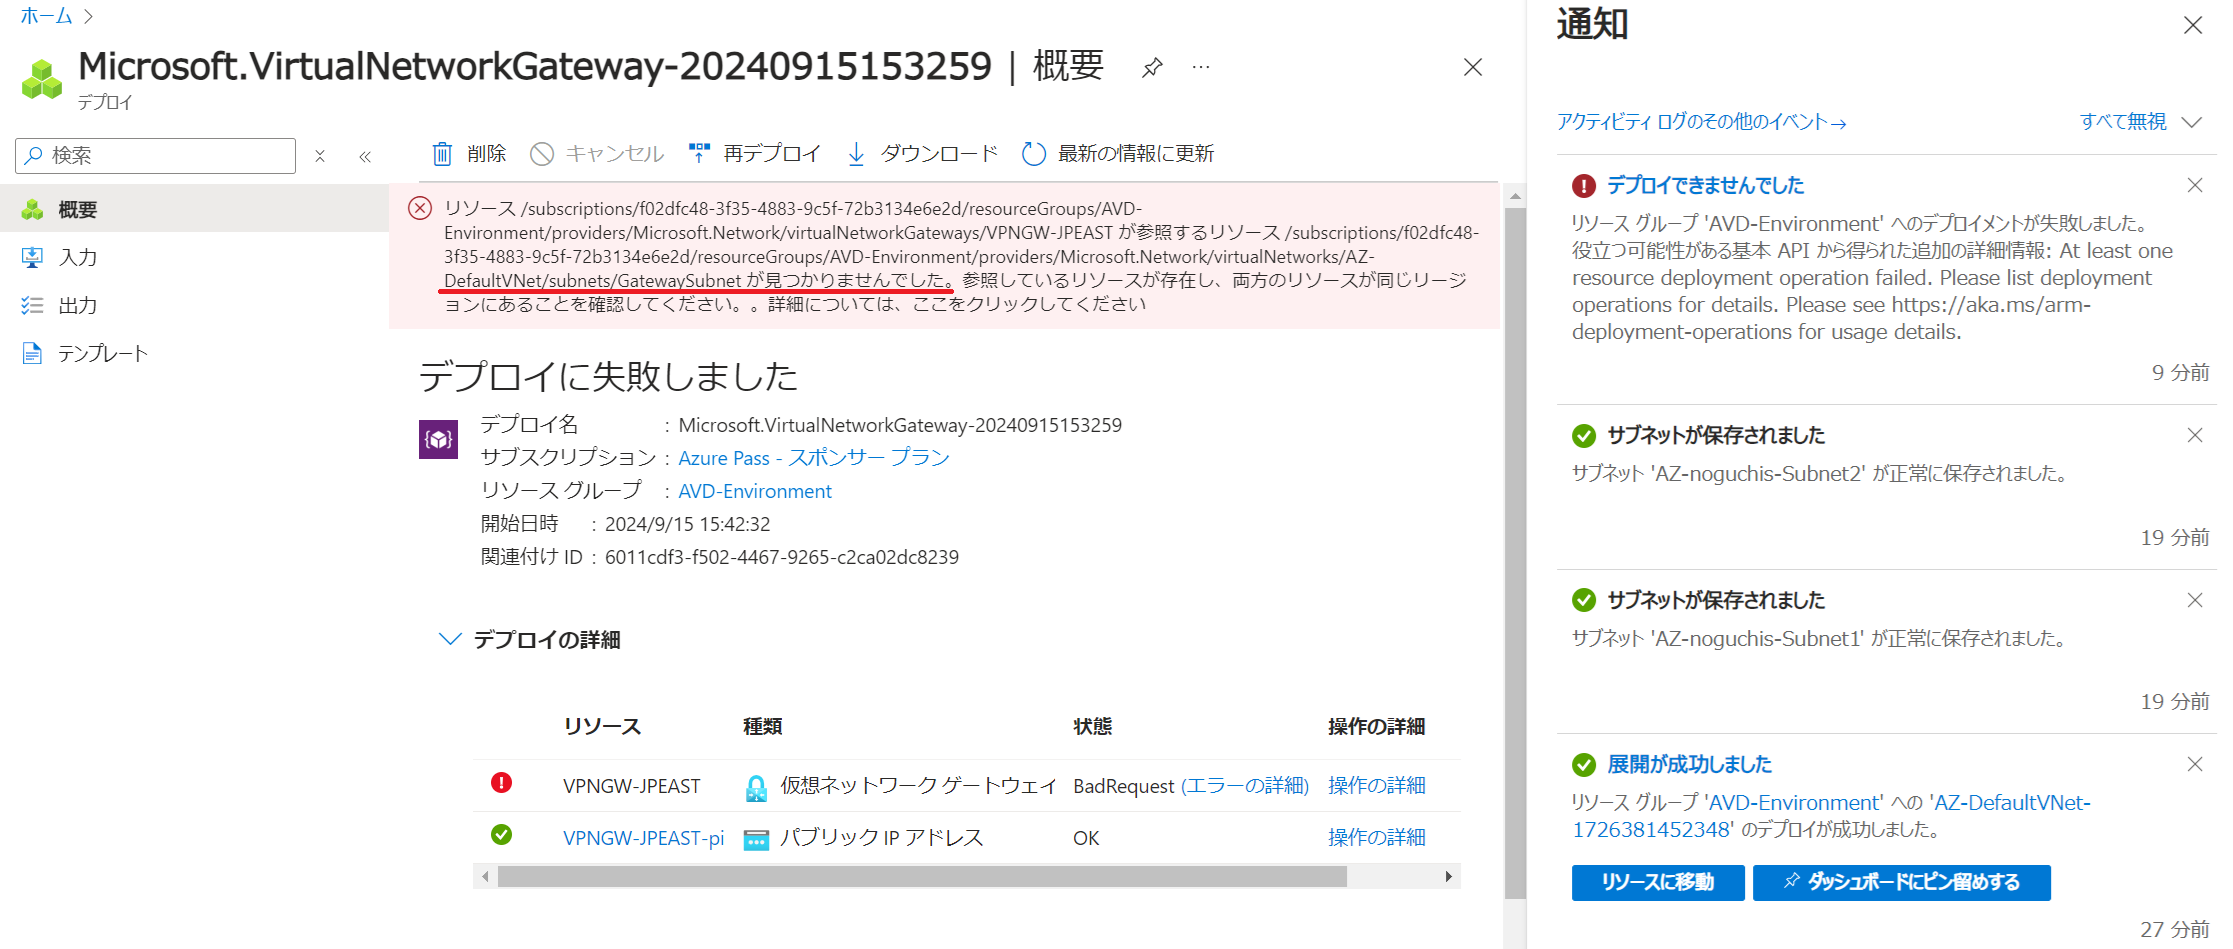Click the green check on the Subnet1 notification
The height and width of the screenshot is (949, 2233).
pos(1584,600)
